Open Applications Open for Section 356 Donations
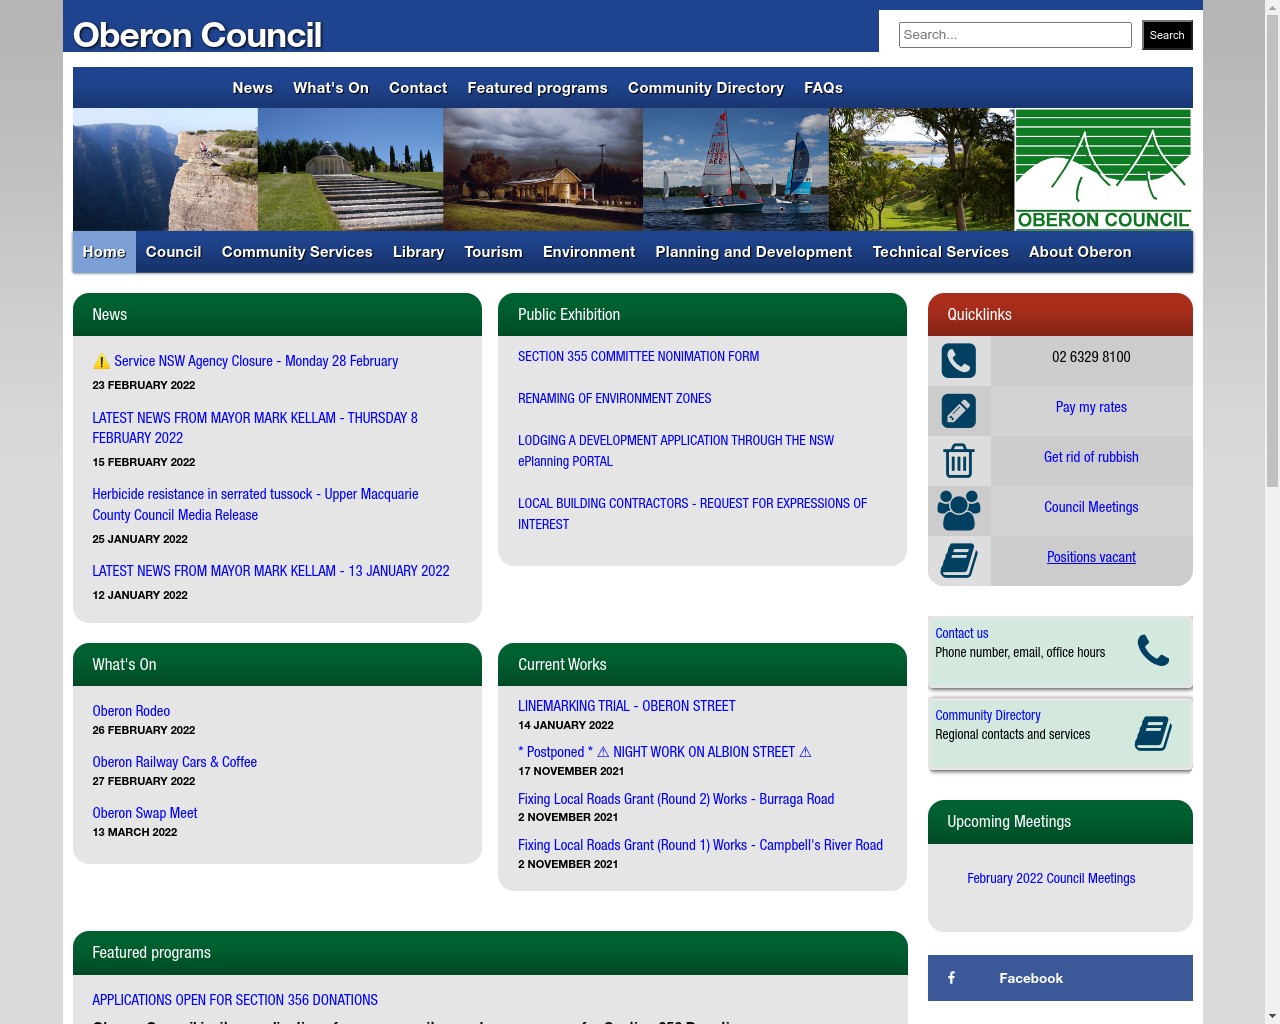Screen dimensions: 1280x1024 pyautogui.click(x=235, y=1000)
